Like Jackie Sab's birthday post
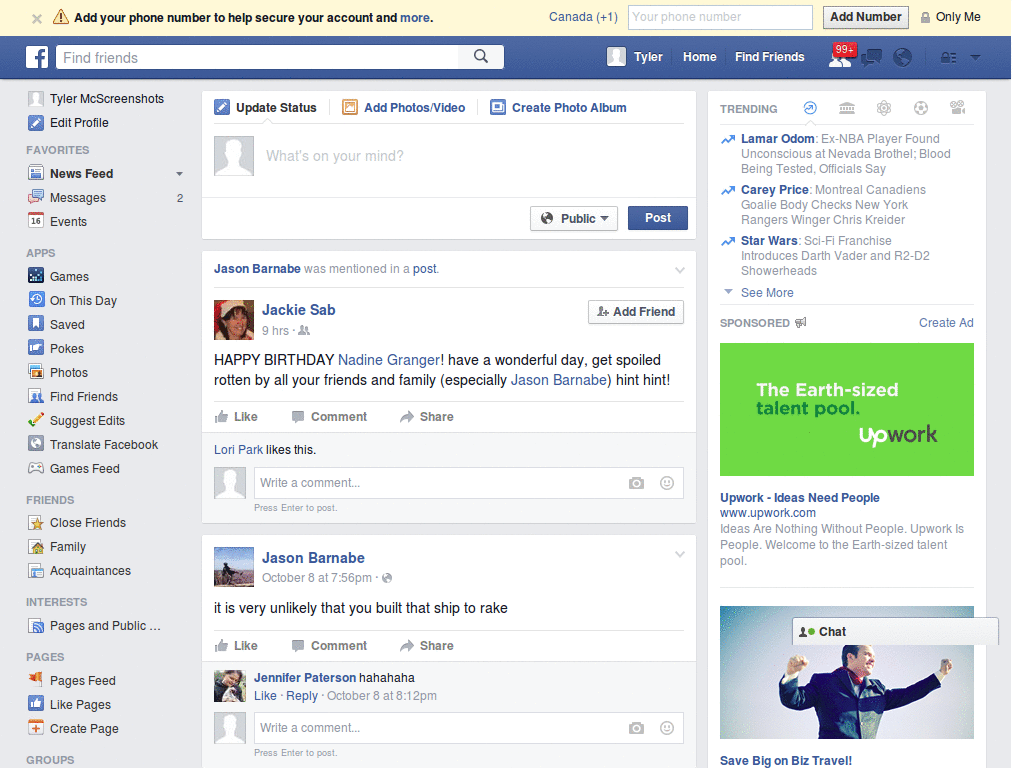 (236, 417)
